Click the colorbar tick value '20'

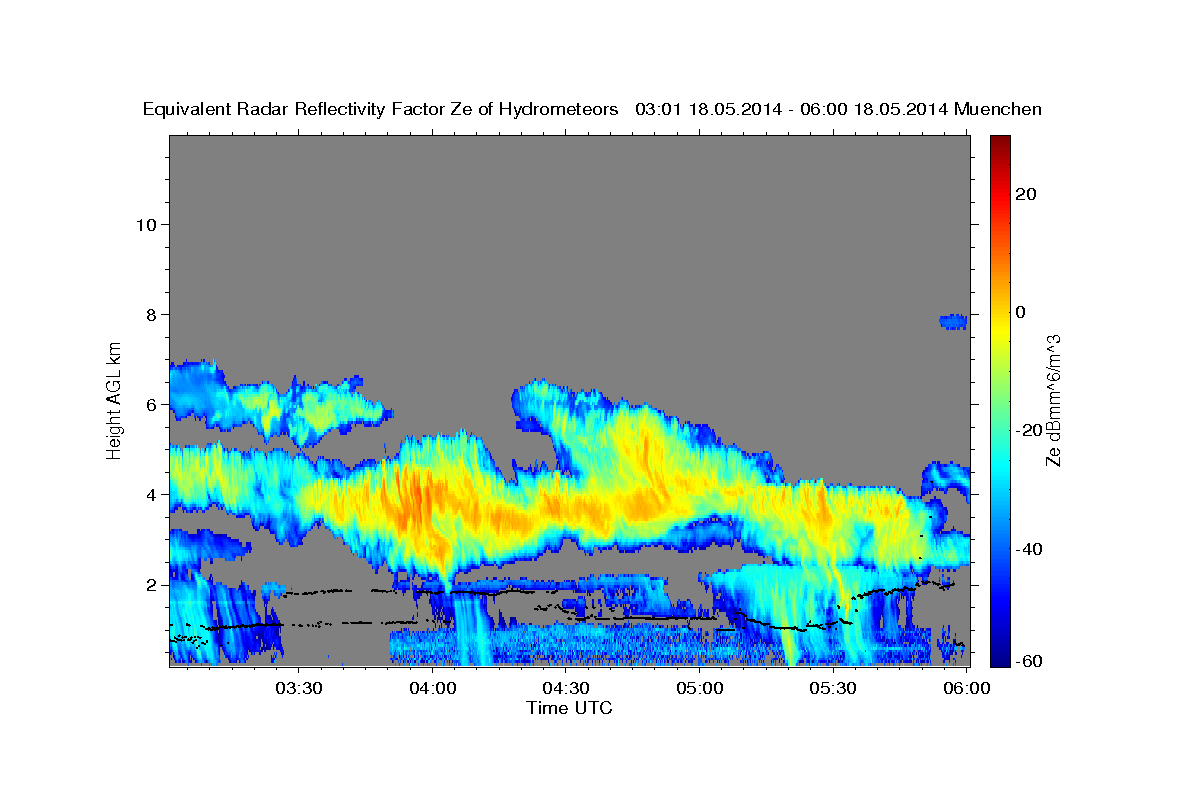tap(1025, 194)
